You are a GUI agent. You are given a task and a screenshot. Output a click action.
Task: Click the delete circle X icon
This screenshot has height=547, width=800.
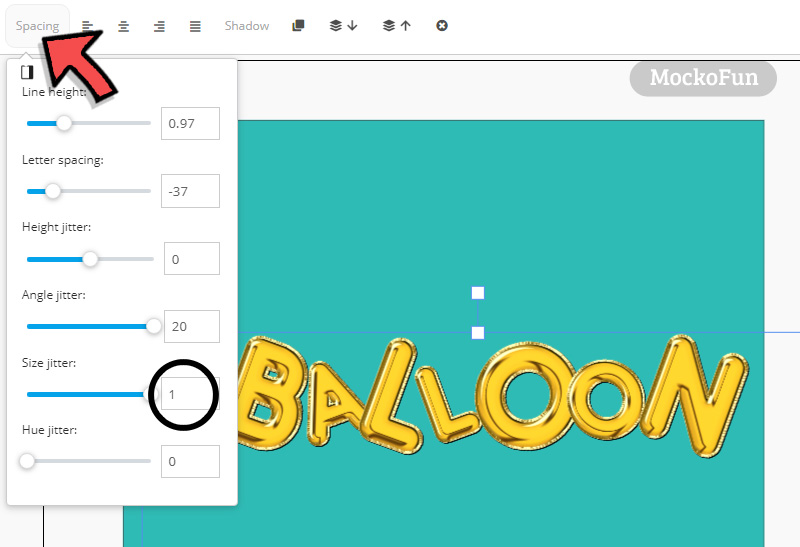(442, 26)
